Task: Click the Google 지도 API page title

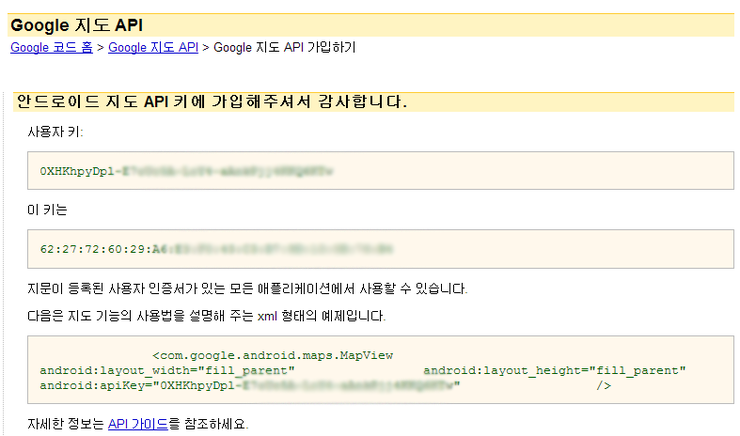Action: click(x=76, y=25)
